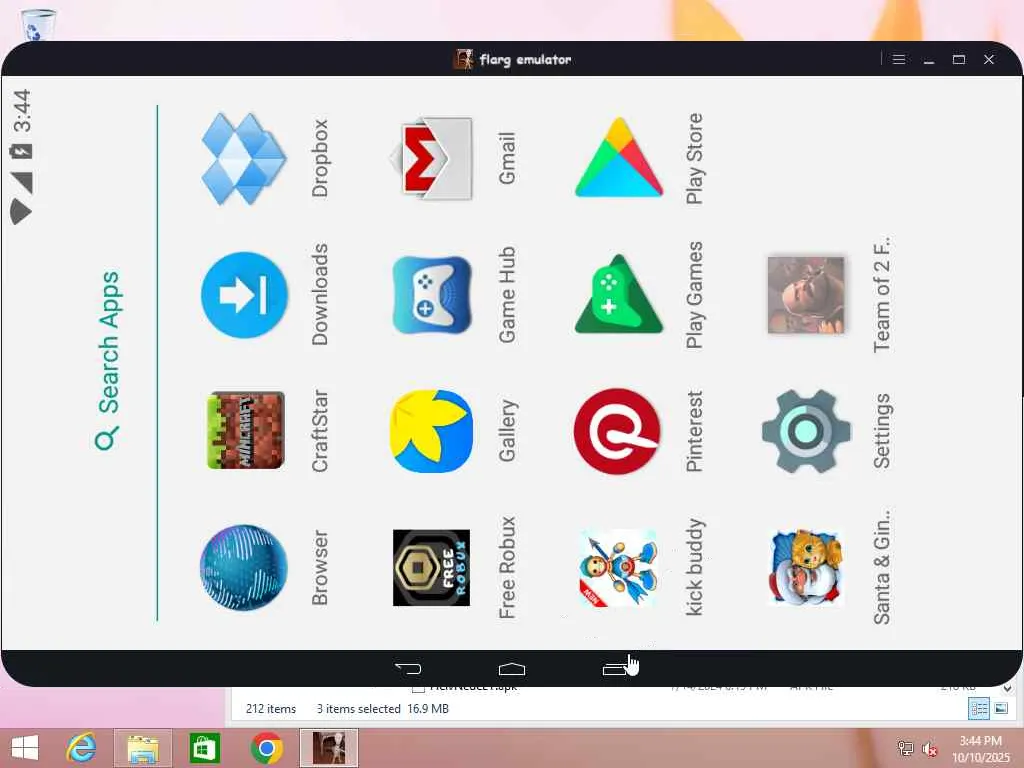Viewport: 1024px width, 768px height.
Task: Switch File Explorer to details view
Action: [x=979, y=709]
